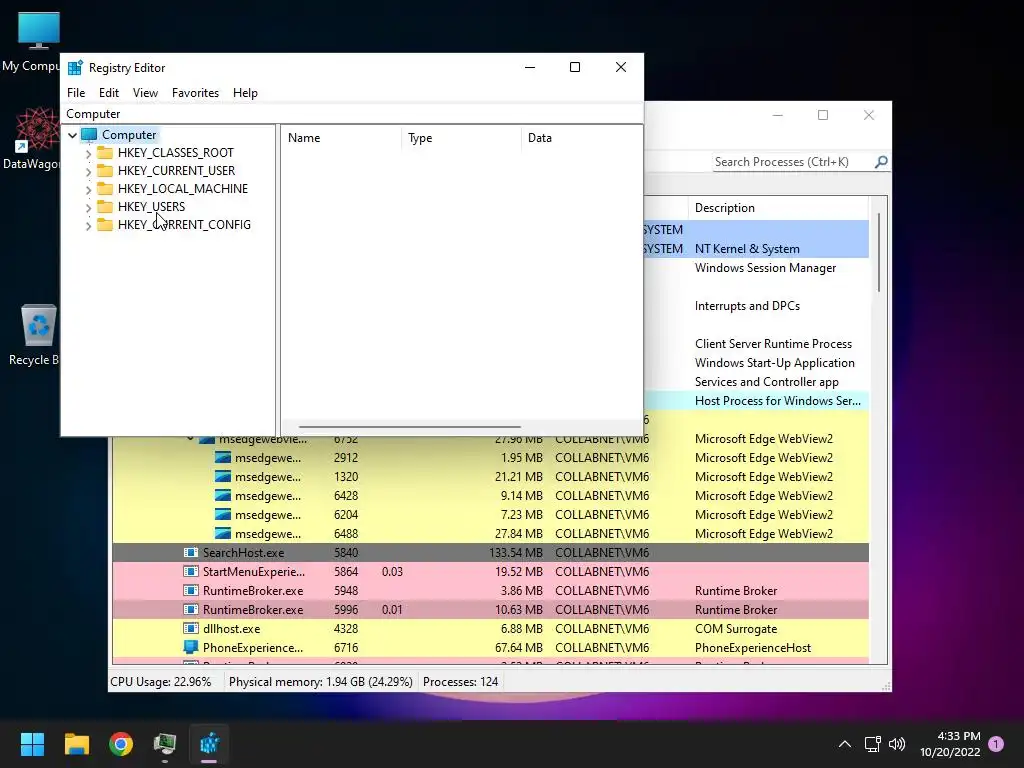Select the HKEY_CURRENT_CONFIG folder icon
Screen dimensions: 1024x768
104,225
